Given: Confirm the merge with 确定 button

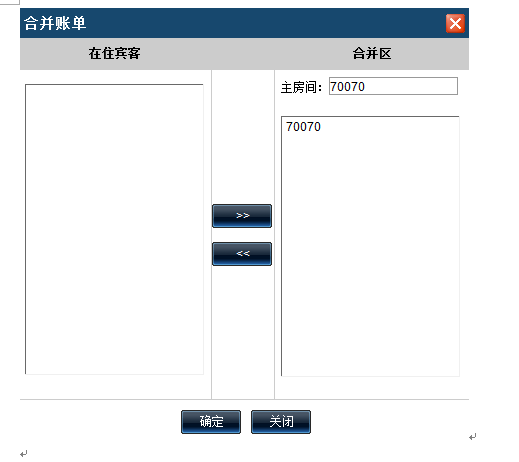Looking at the screenshot, I should click(211, 422).
